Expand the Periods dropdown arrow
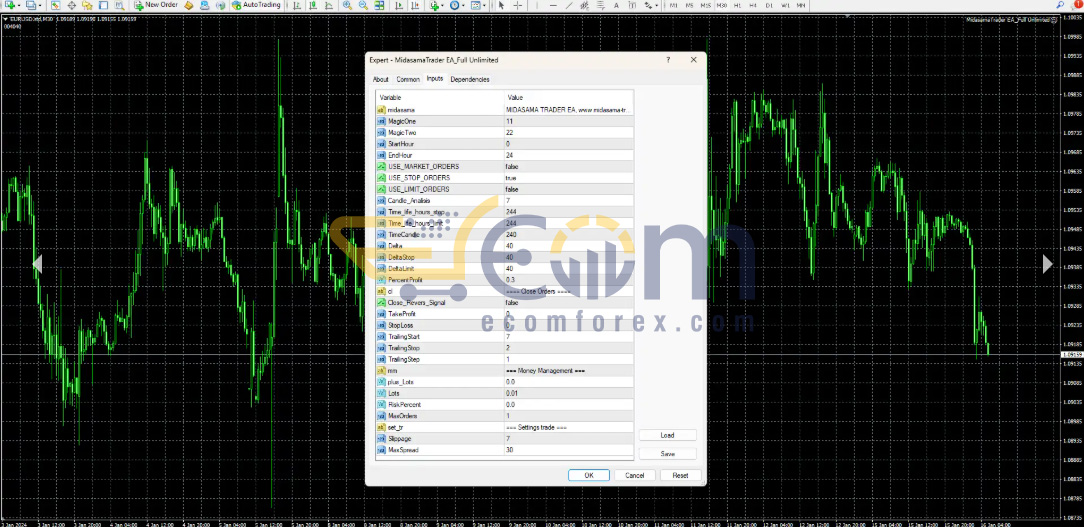 point(463,6)
